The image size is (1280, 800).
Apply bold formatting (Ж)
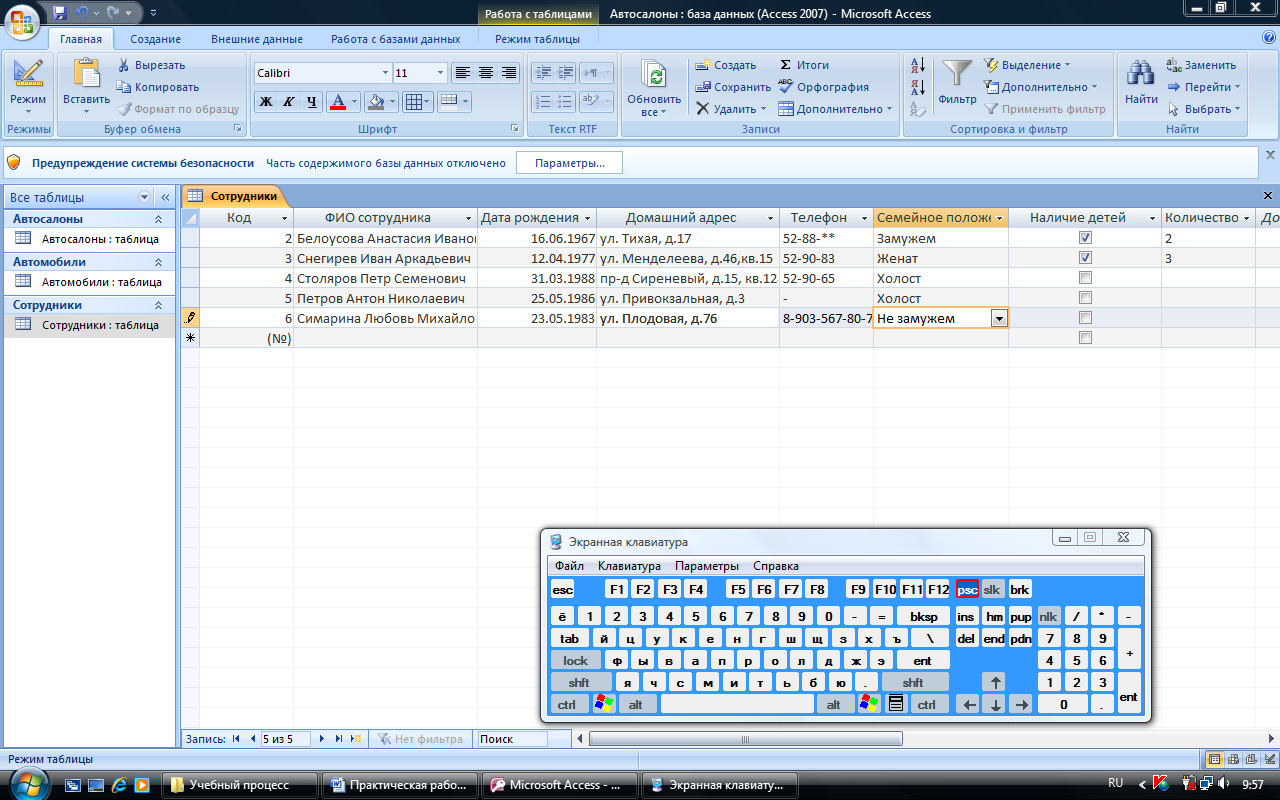(265, 101)
